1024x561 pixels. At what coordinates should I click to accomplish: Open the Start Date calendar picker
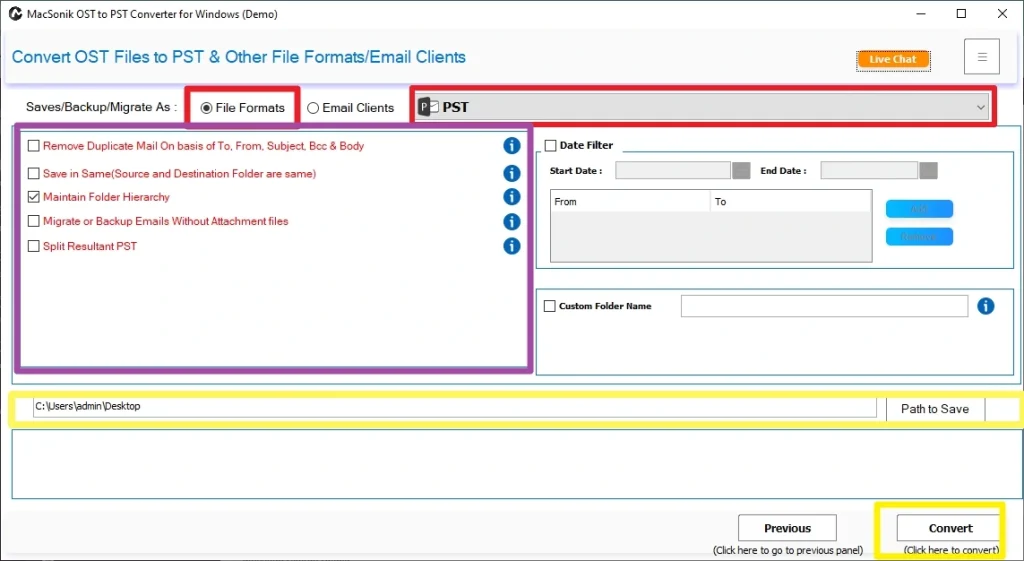click(741, 171)
